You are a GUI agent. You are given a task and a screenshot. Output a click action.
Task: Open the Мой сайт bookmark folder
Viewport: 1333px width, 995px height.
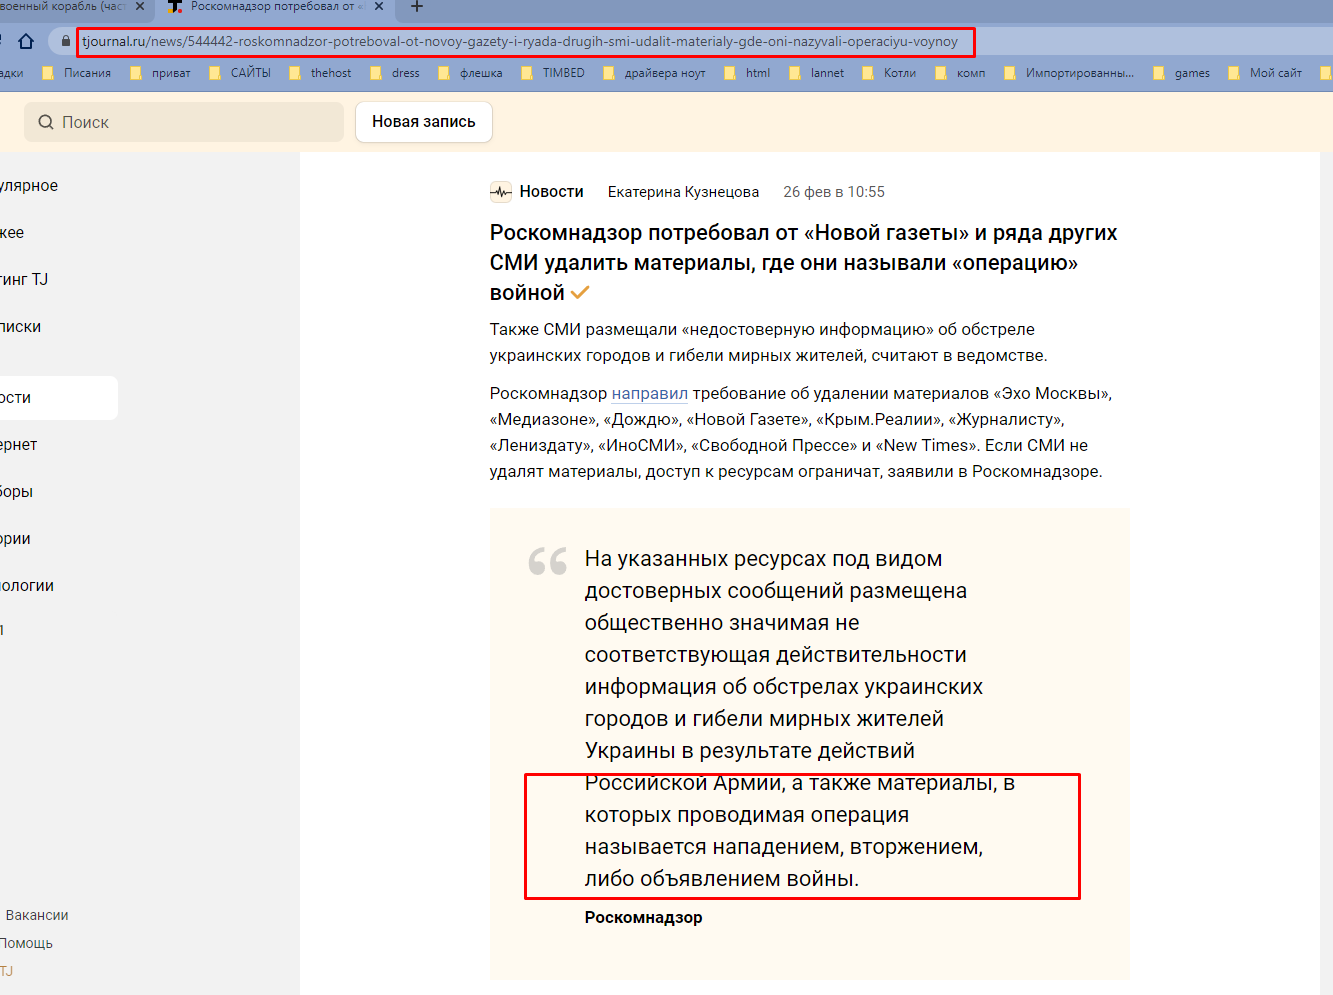point(1265,73)
